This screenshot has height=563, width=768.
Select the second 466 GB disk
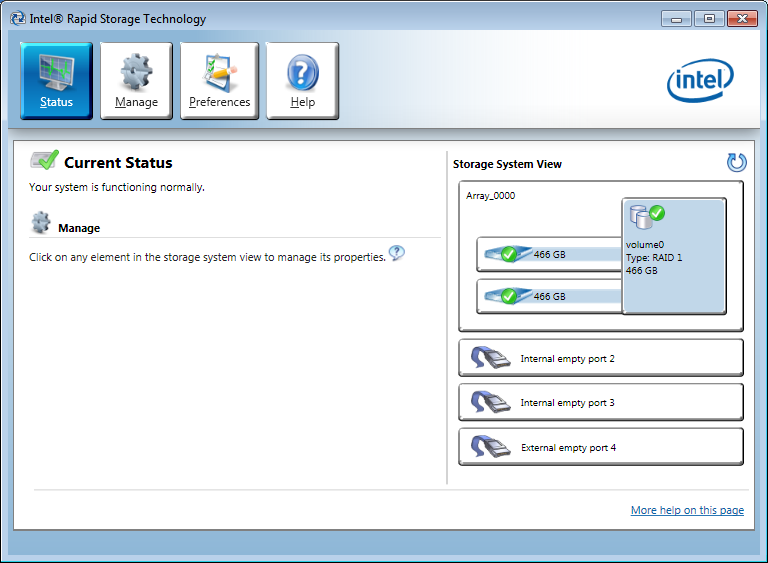(x=549, y=296)
